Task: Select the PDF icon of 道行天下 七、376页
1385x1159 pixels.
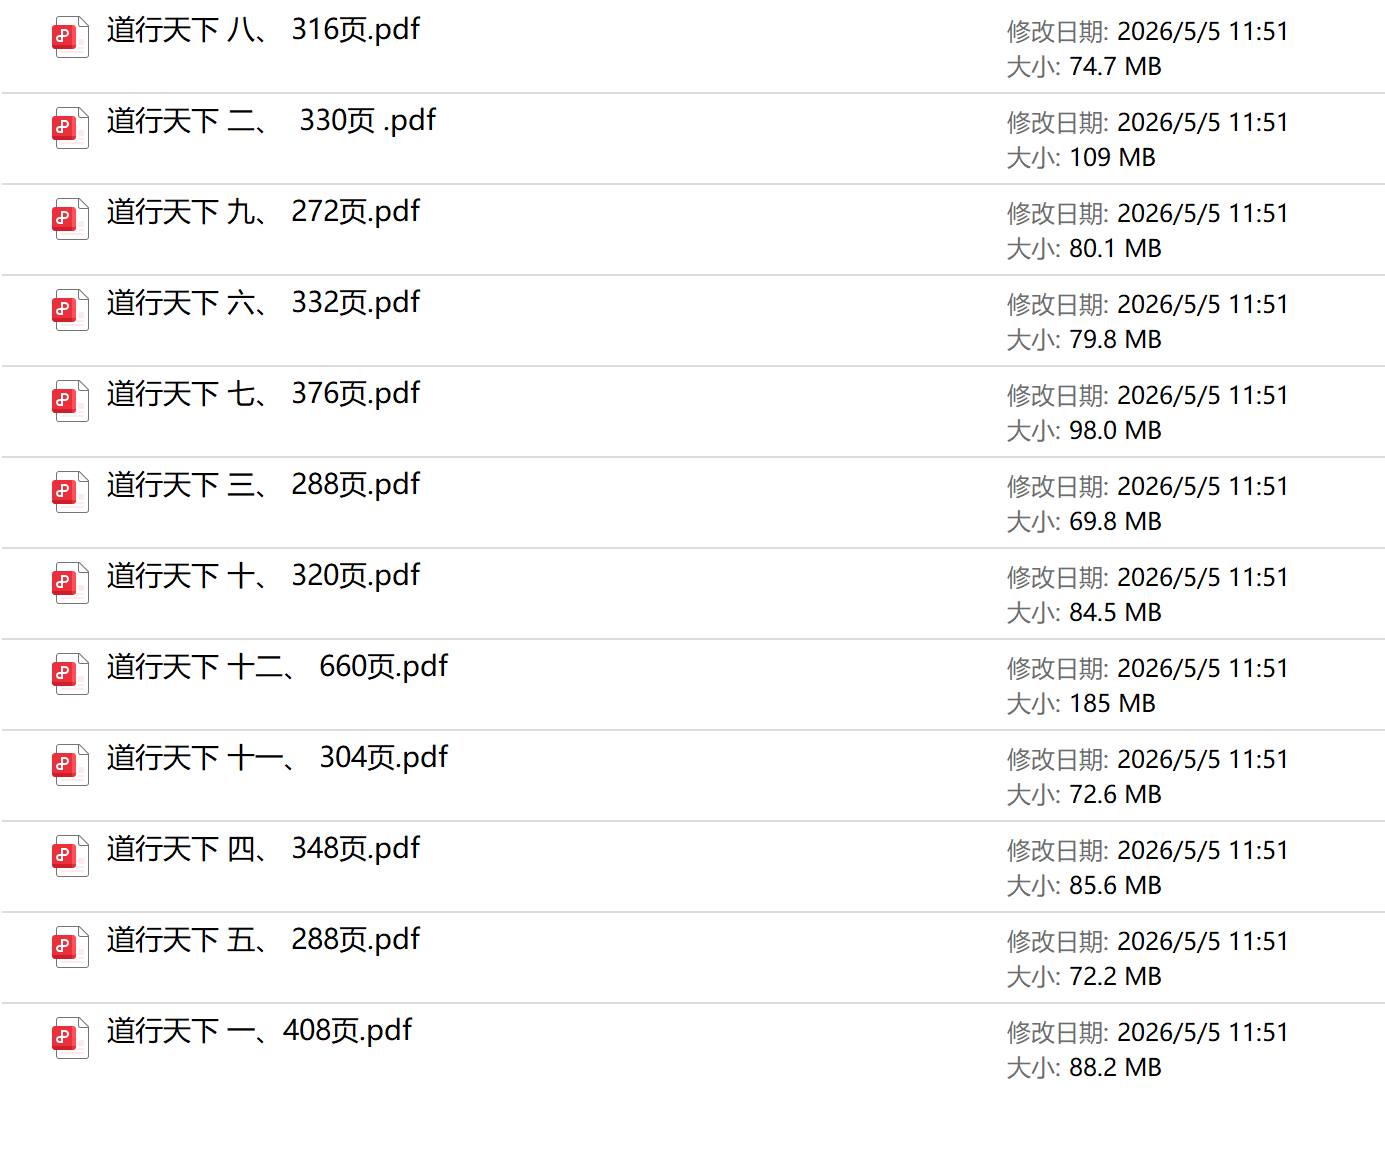Action: click(x=70, y=401)
